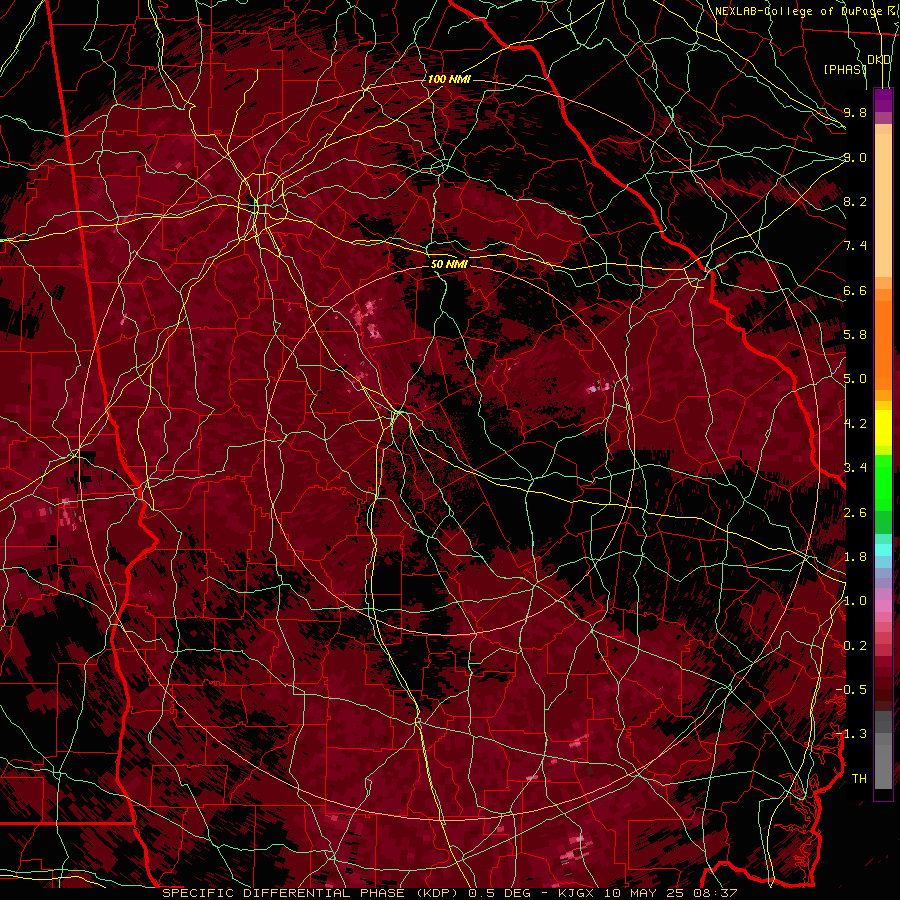The width and height of the screenshot is (900, 900).
Task: Click the 0.2 scale value
Action: pos(855,646)
